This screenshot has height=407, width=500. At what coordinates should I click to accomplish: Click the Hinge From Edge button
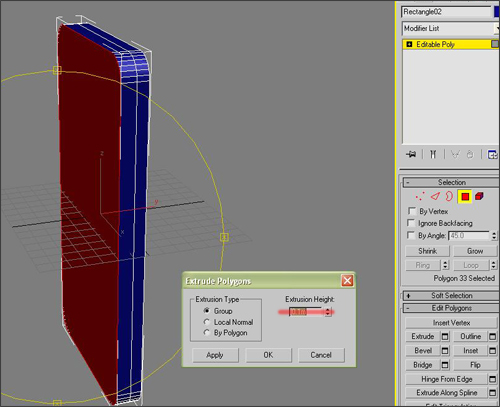click(x=447, y=379)
